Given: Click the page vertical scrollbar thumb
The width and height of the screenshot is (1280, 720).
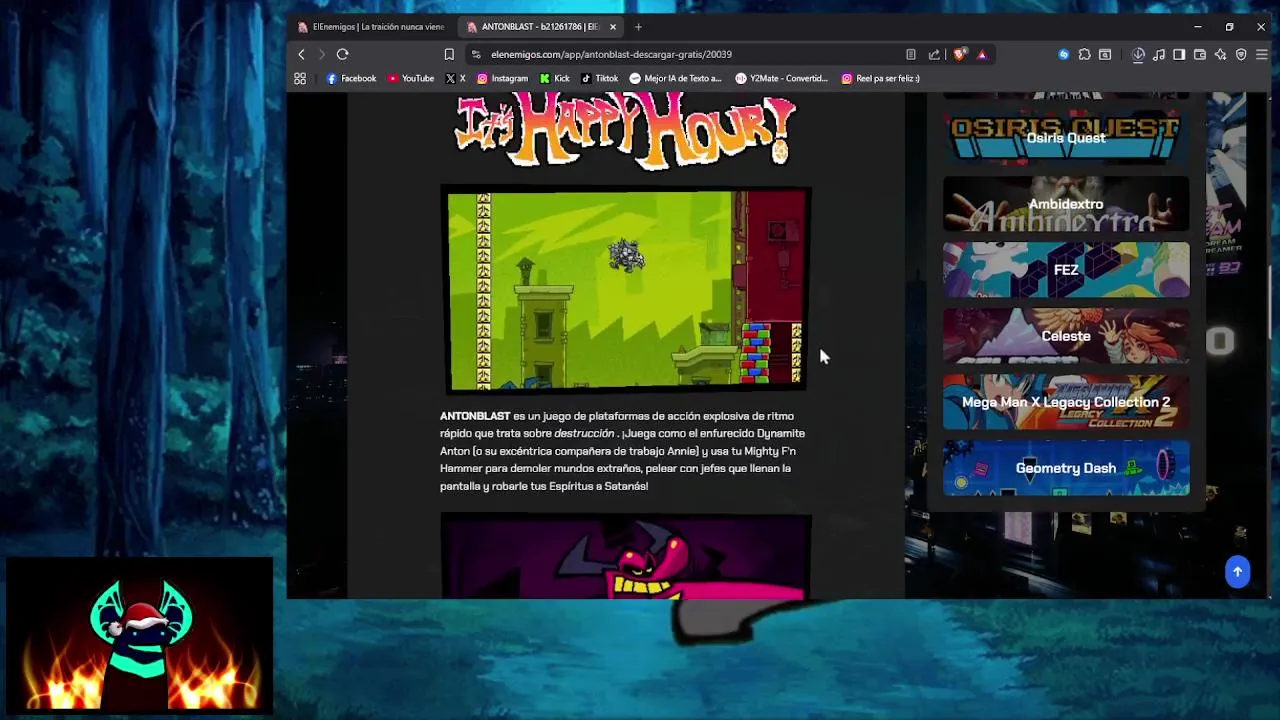Looking at the screenshot, I should tap(1269, 305).
